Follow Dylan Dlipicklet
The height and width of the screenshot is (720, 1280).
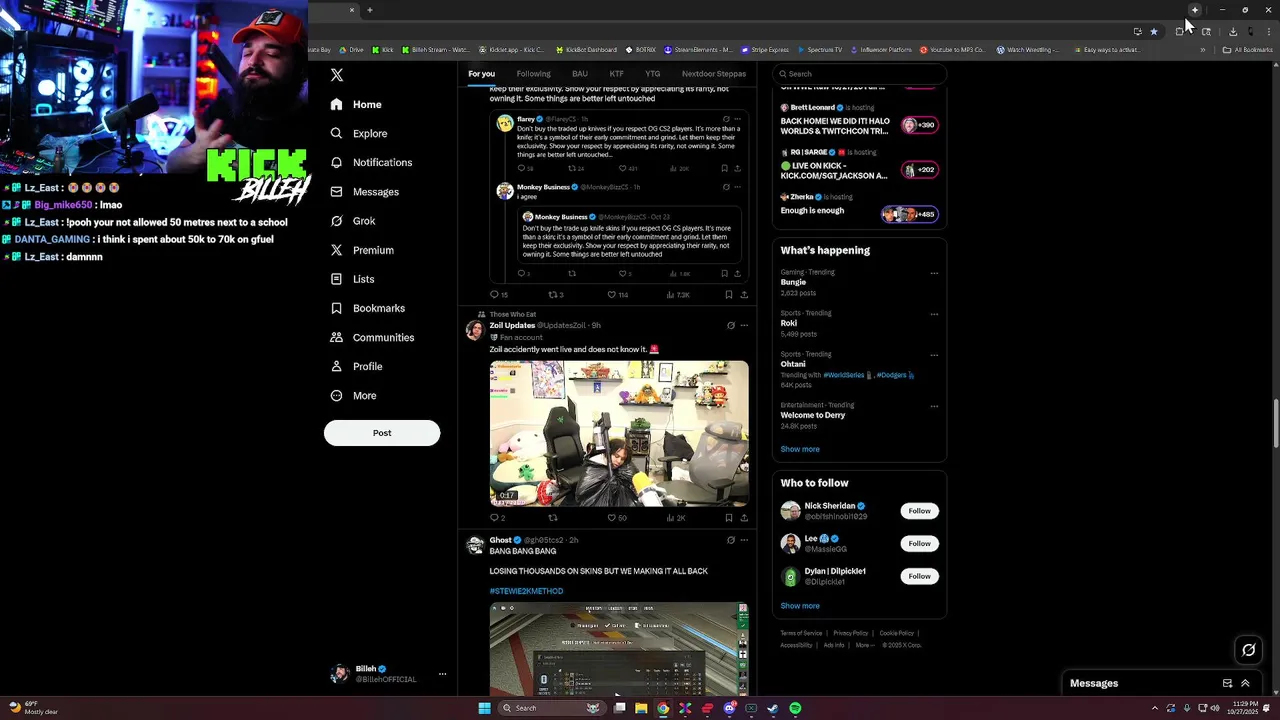click(919, 576)
